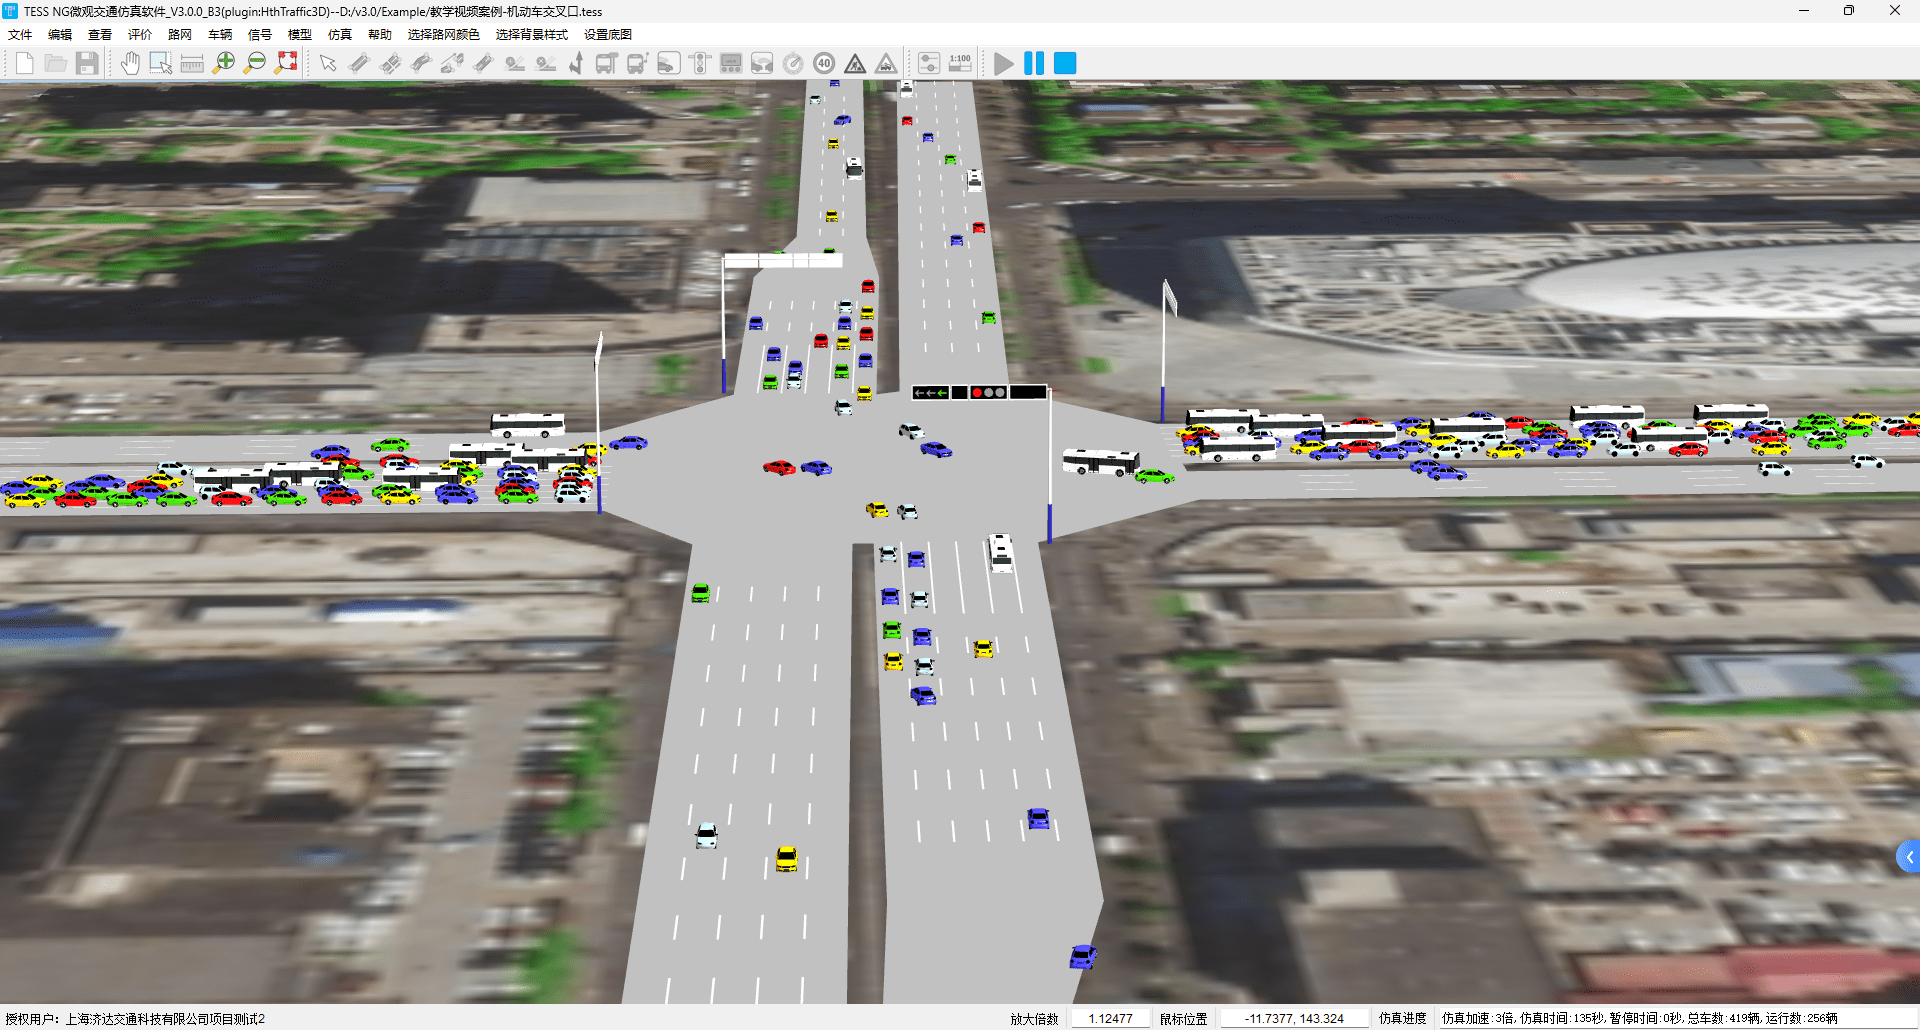Select the arrow pointer tool
The image size is (1920, 1030).
click(x=328, y=64)
